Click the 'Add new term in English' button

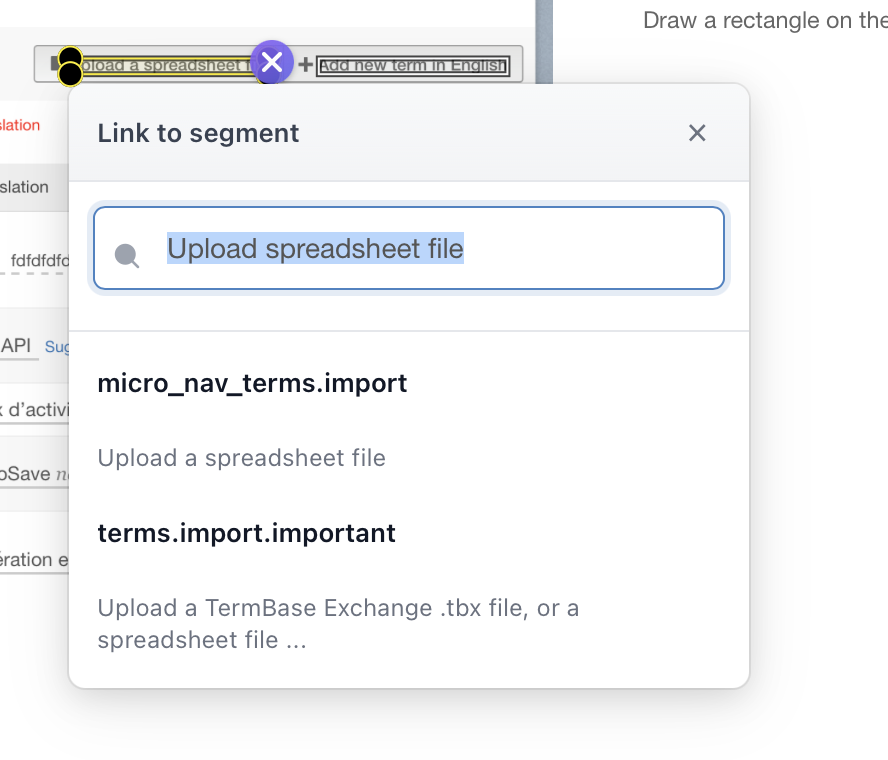pos(412,66)
